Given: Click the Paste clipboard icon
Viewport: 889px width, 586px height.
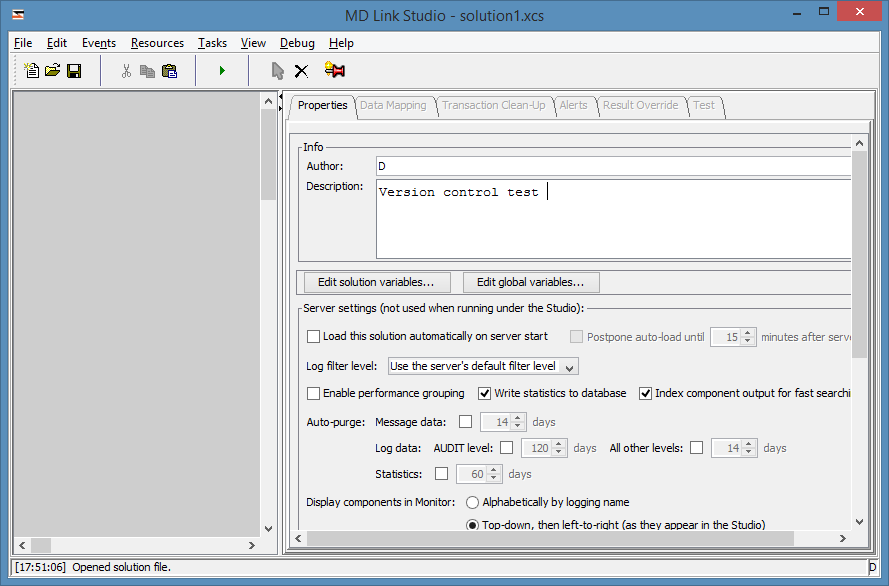Looking at the screenshot, I should point(170,71).
